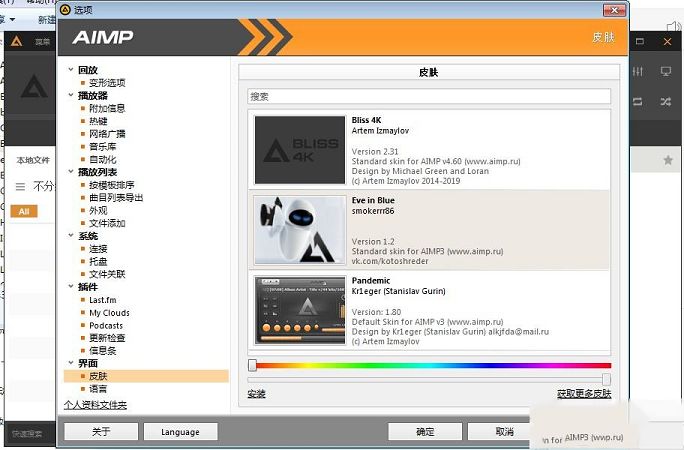
Task: Click the 搜索 skin search field
Action: [x=429, y=96]
